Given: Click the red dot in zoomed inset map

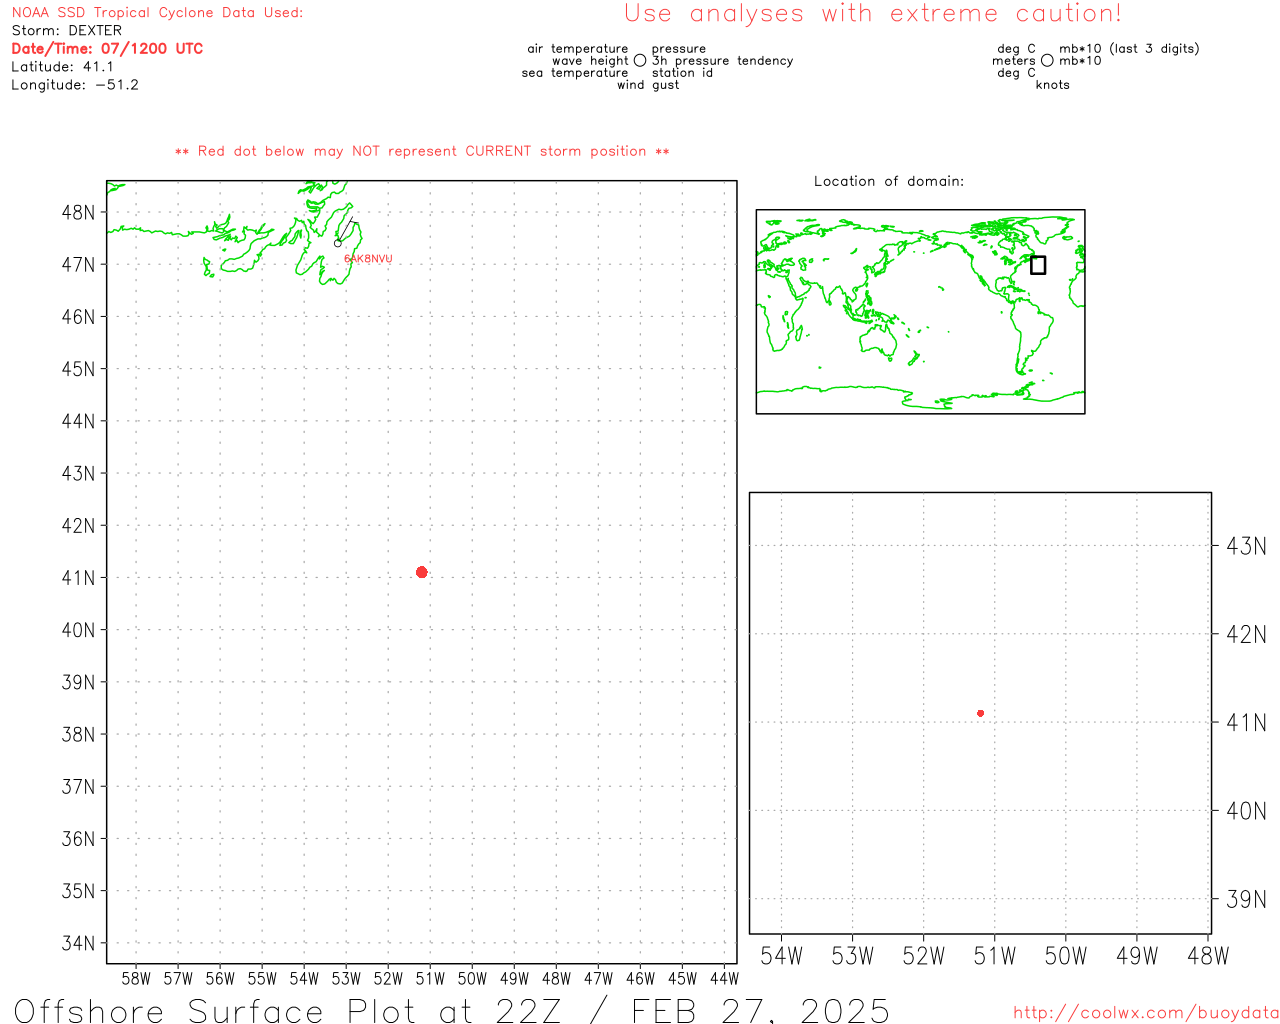Looking at the screenshot, I should [981, 713].
